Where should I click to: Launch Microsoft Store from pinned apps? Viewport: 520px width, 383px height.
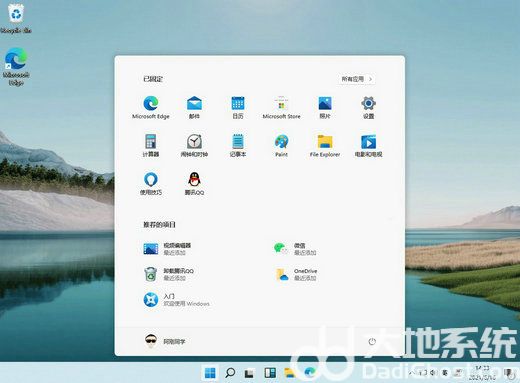(281, 107)
